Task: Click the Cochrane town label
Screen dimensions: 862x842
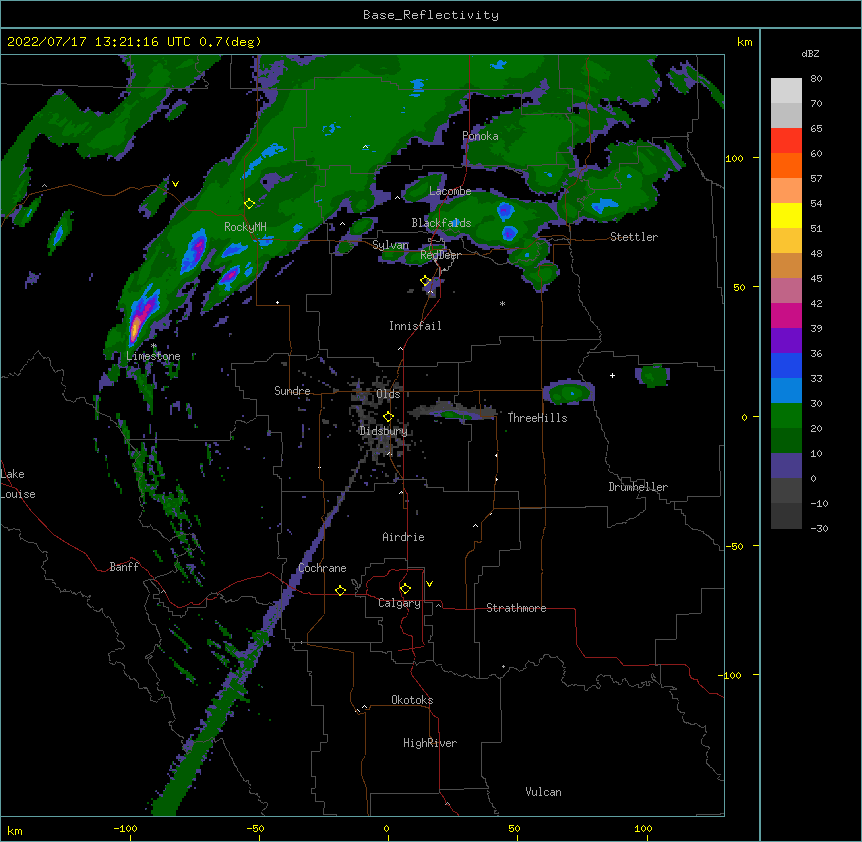Action: click(322, 568)
